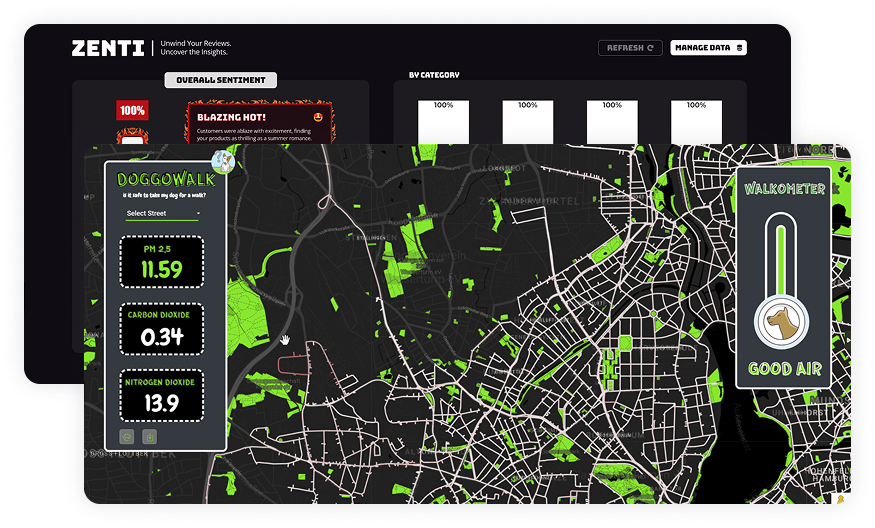Click the dog help avatar with question mark

(223, 162)
